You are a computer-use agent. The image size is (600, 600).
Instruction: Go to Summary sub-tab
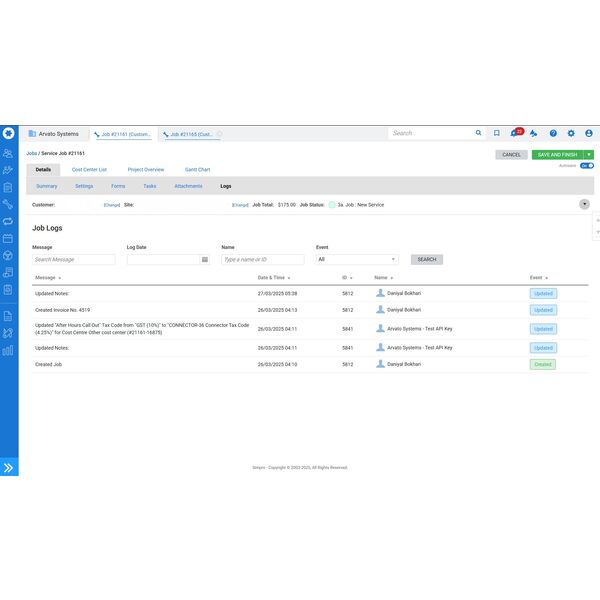click(x=47, y=186)
